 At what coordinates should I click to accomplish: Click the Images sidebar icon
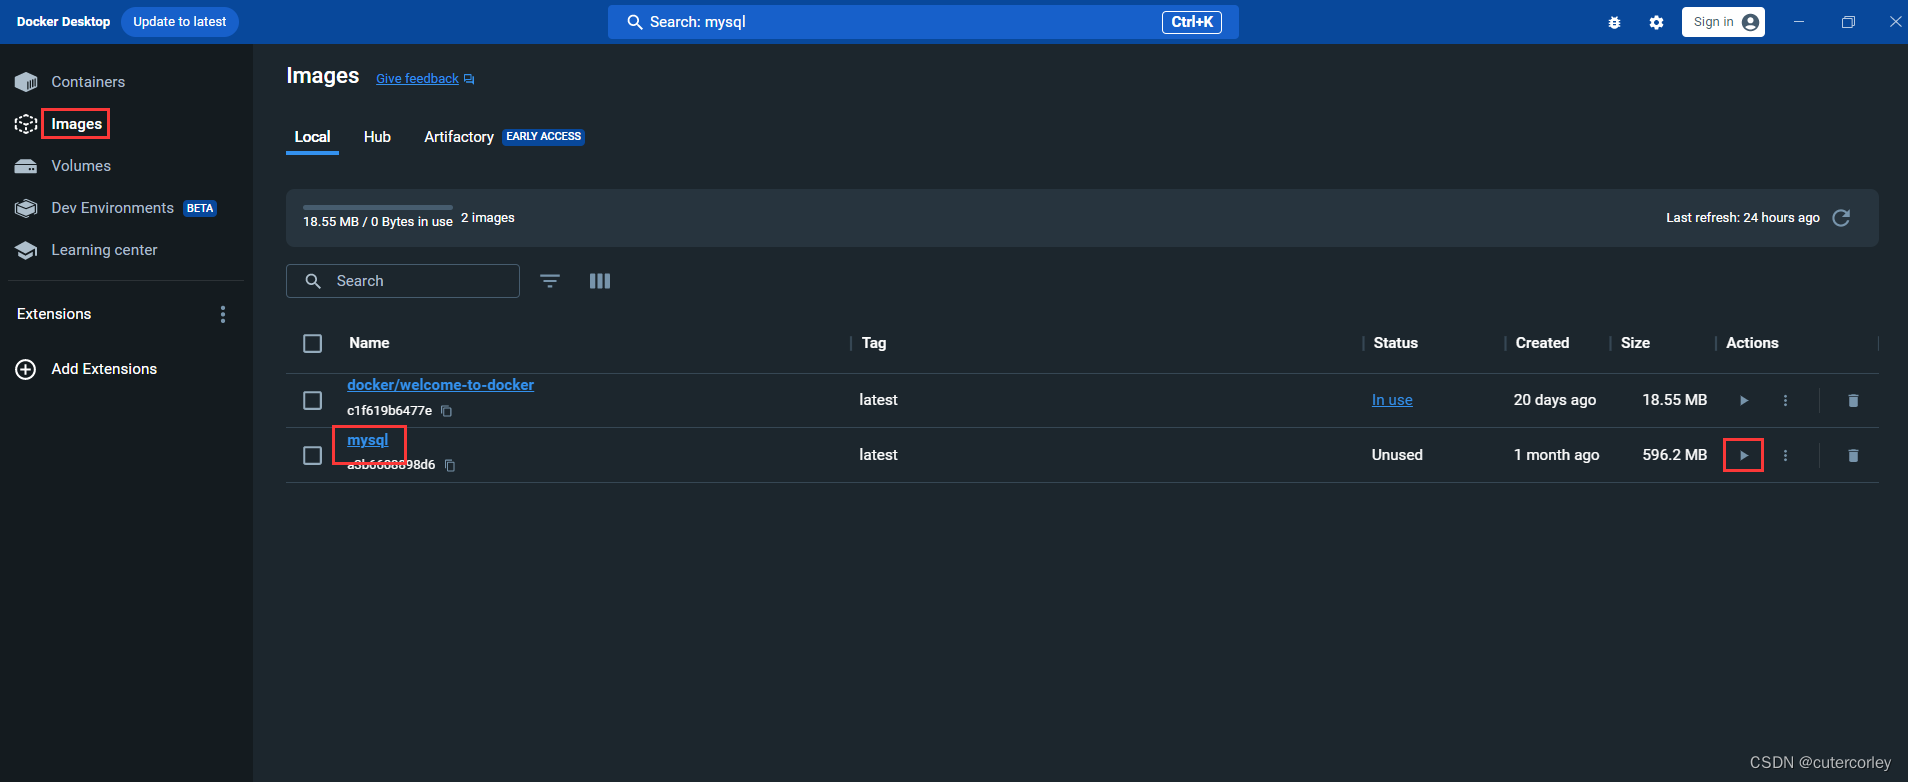[26, 124]
